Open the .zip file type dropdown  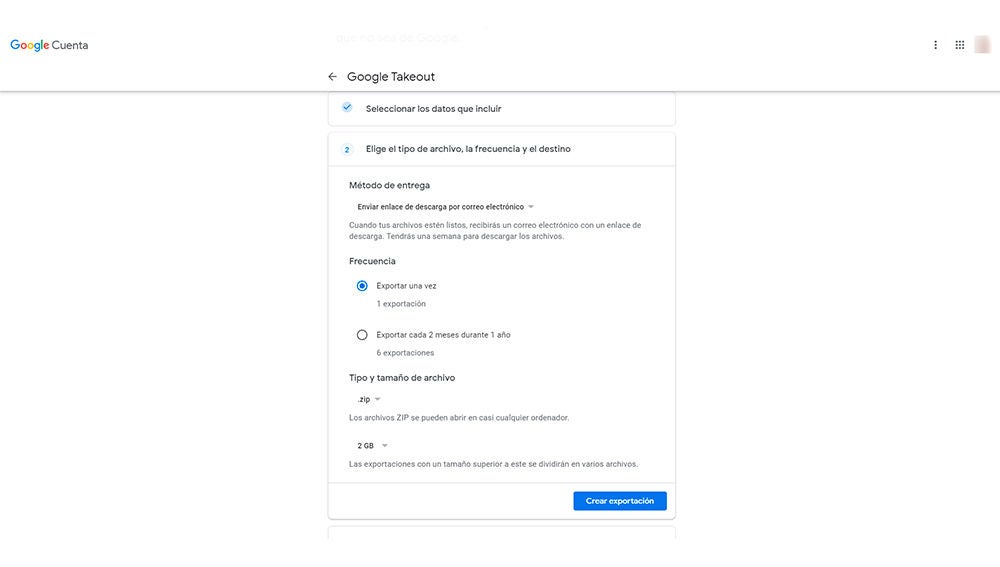pos(369,399)
